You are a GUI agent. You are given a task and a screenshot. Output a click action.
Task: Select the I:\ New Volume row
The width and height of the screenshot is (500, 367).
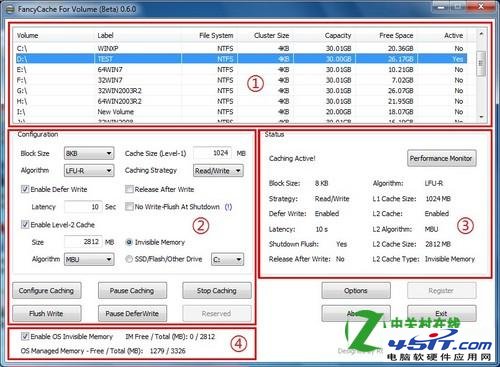pyautogui.click(x=241, y=112)
